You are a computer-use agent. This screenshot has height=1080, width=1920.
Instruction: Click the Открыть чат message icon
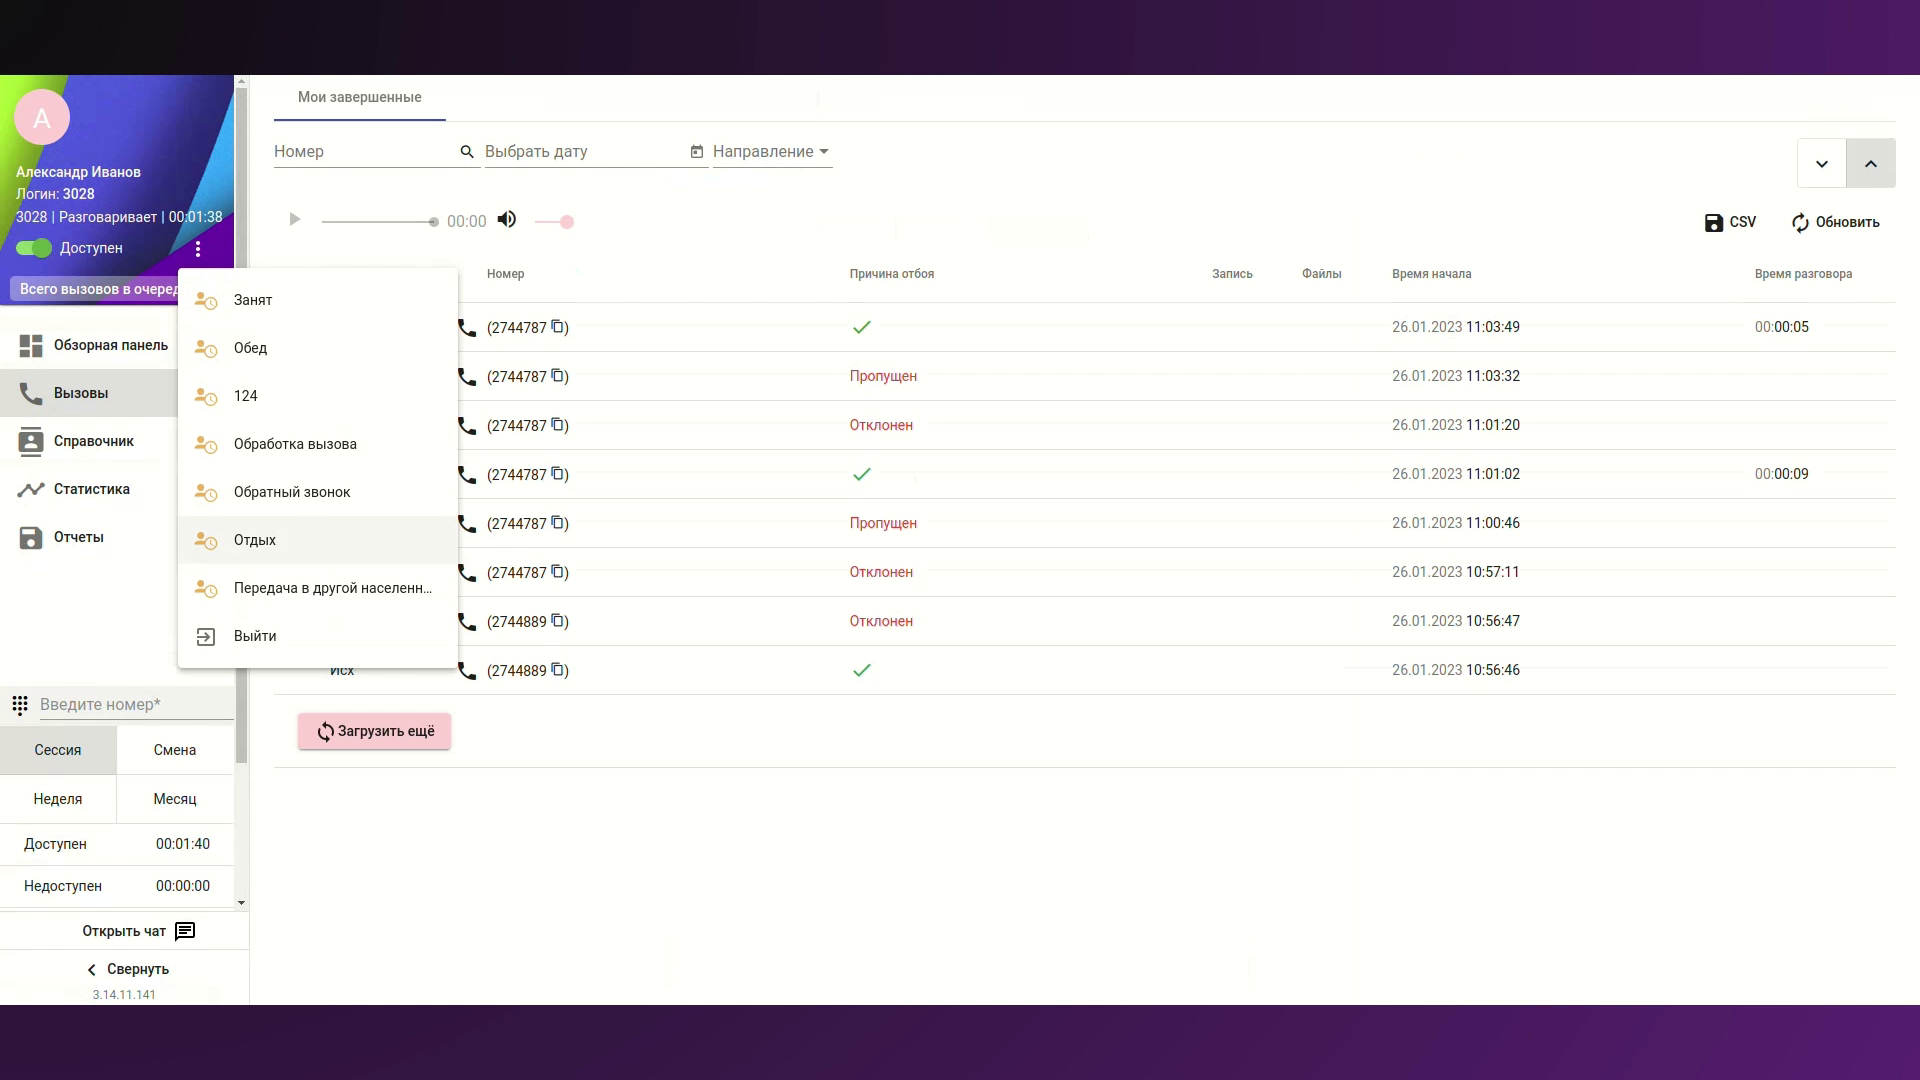[185, 931]
